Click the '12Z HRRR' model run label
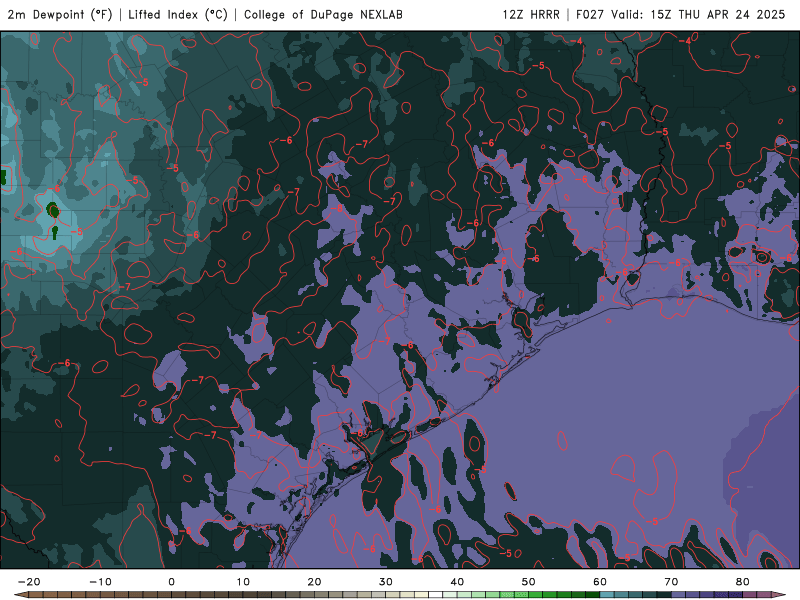The image size is (800, 600). pos(531,14)
